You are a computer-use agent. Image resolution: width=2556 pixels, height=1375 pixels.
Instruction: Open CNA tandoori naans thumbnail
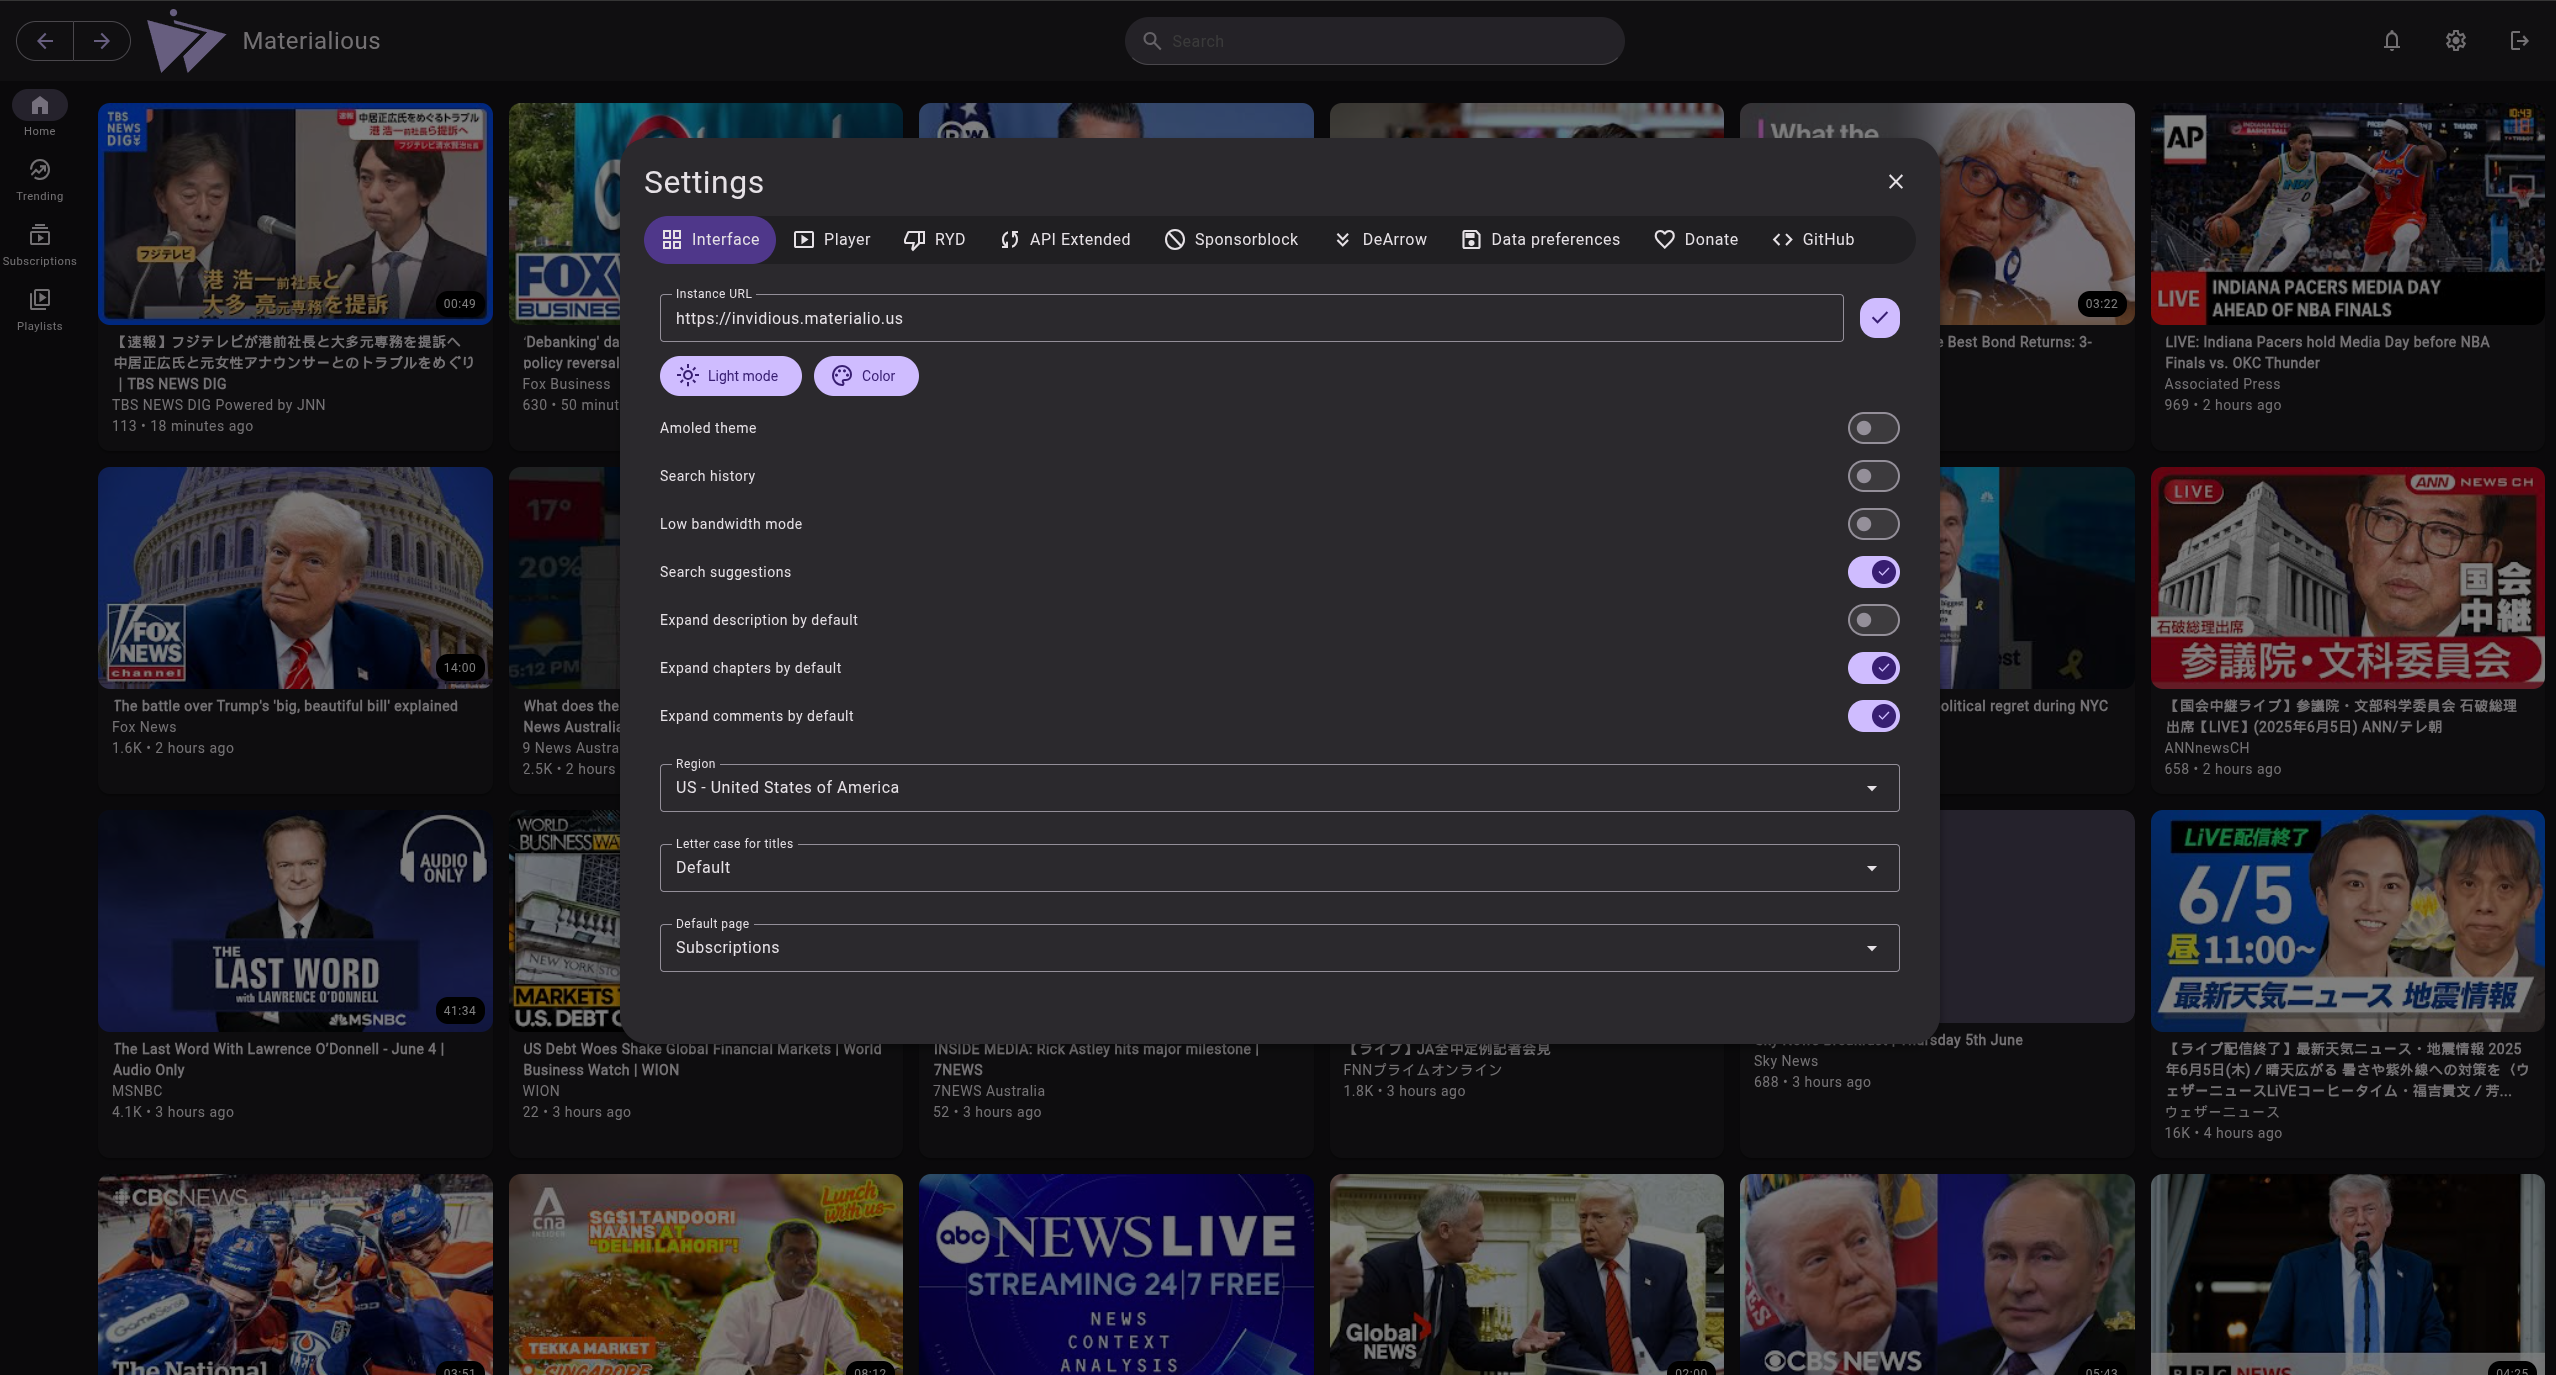click(705, 1275)
